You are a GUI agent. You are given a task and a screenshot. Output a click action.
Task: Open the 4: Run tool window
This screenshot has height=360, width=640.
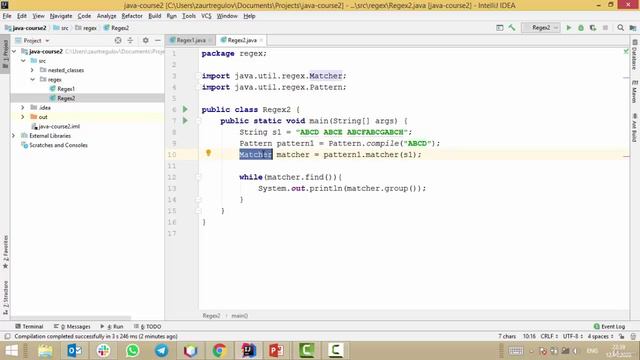coord(112,327)
